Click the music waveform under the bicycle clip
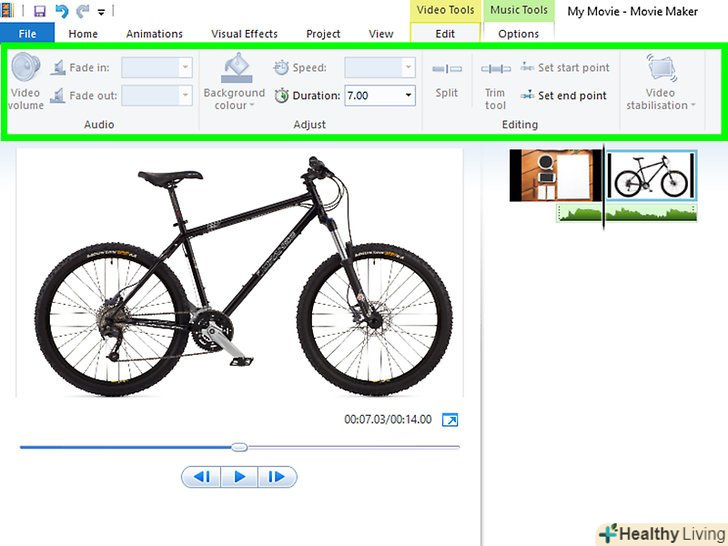The image size is (728, 546). 651,213
